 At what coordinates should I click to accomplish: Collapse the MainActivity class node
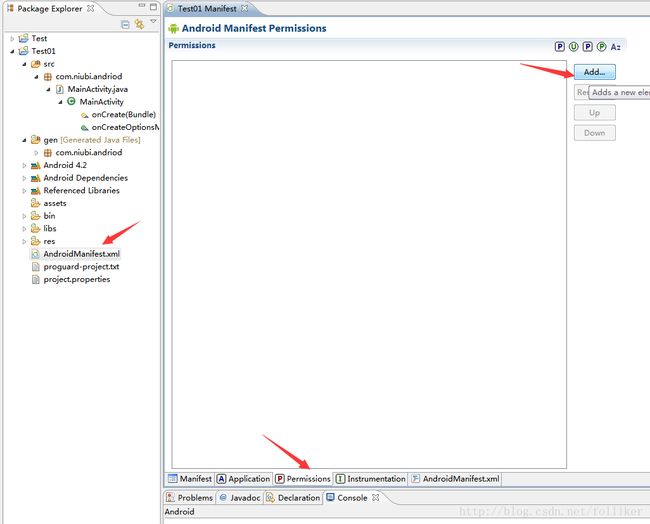[60, 102]
